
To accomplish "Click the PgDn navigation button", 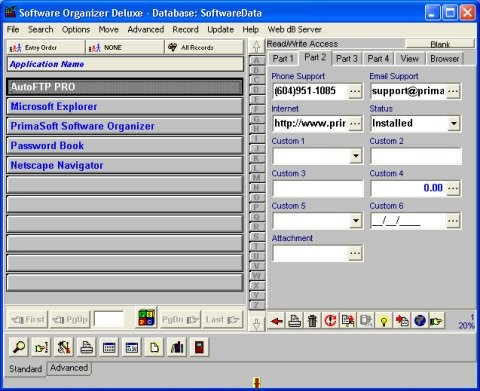I will [x=180, y=320].
